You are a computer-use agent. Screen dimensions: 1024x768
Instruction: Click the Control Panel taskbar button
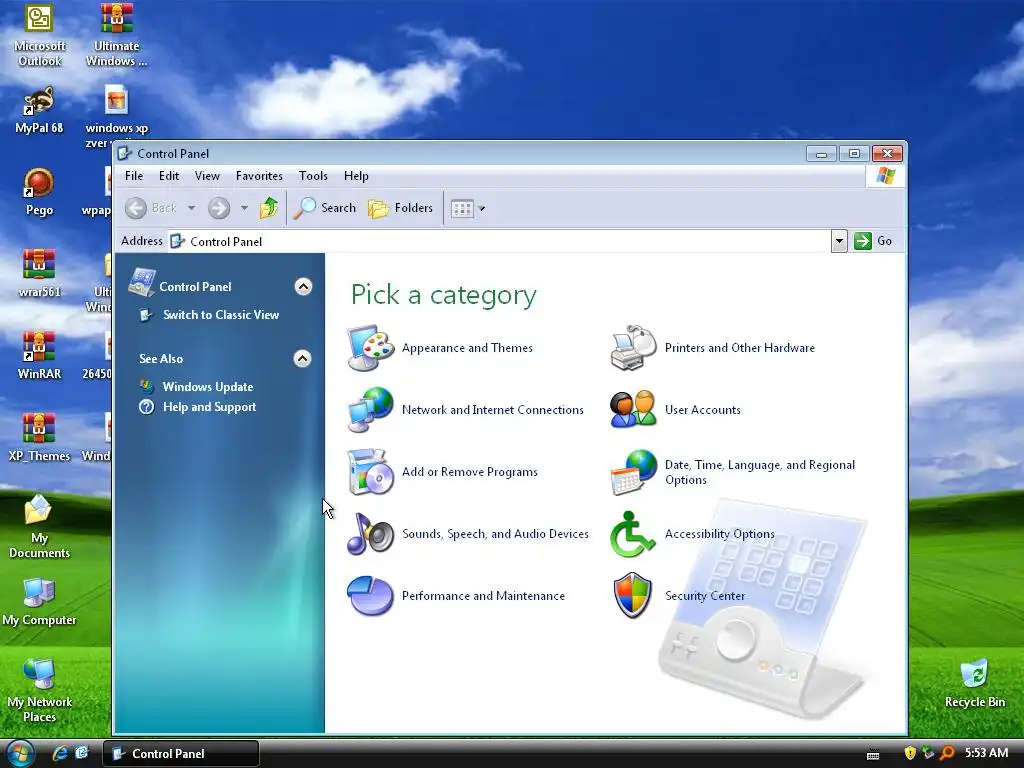(181, 754)
